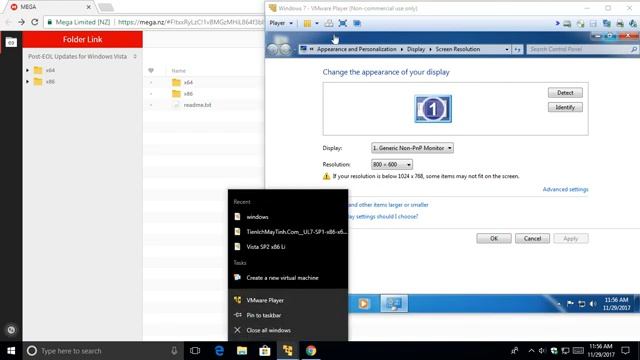This screenshot has width=640, height=360.
Task: Open recent TienIchMayTinh.Com_UL7-SP1 item
Action: click(288, 232)
